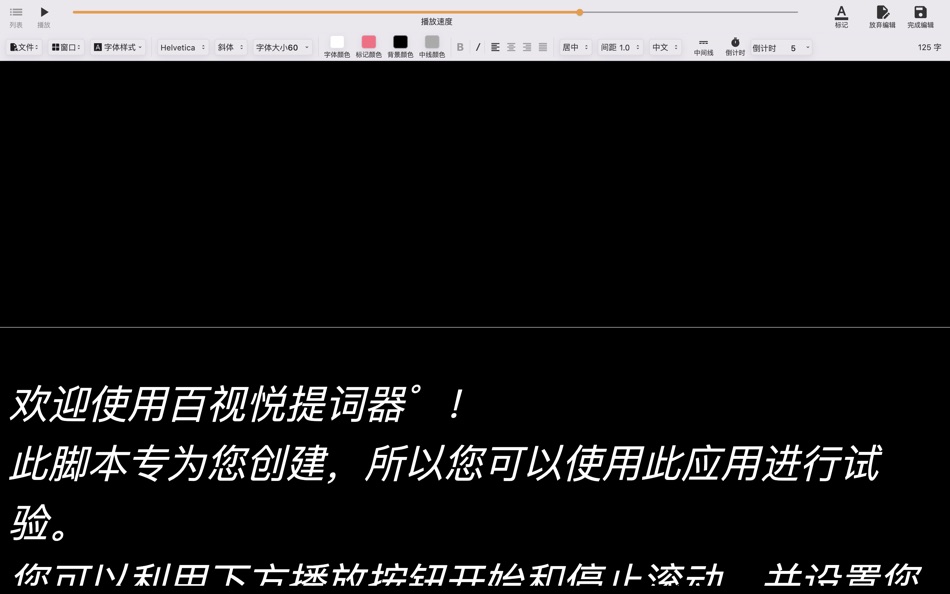Discard edits with 放弃编辑 icon
The image size is (950, 594).
click(882, 16)
